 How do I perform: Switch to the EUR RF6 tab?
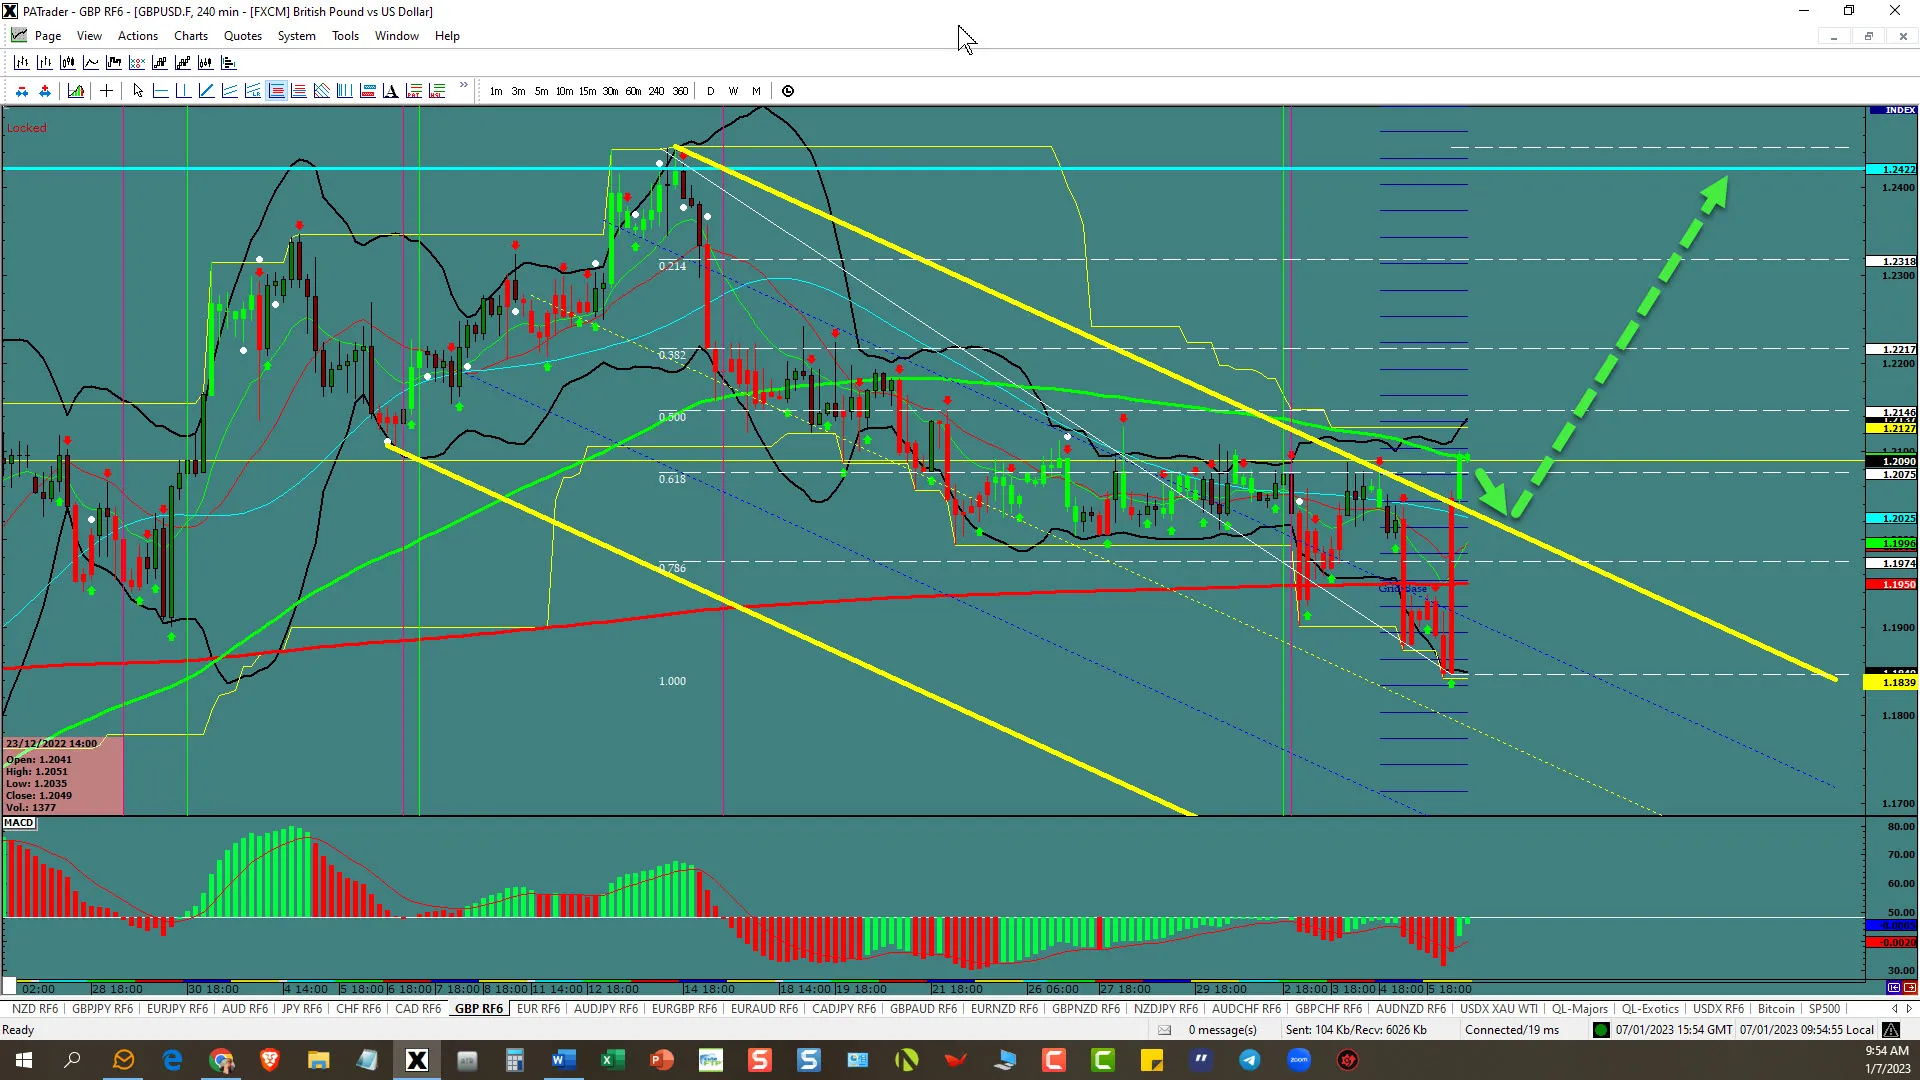pos(538,1009)
